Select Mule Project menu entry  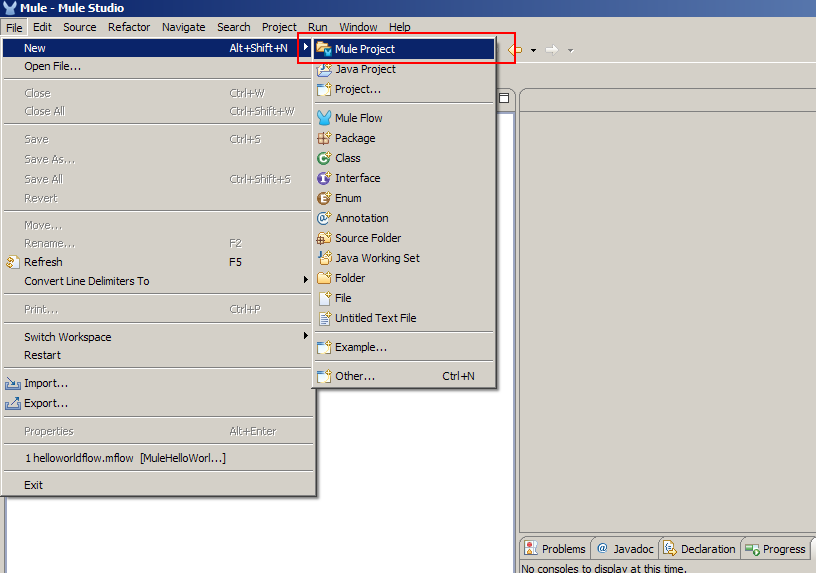(404, 49)
